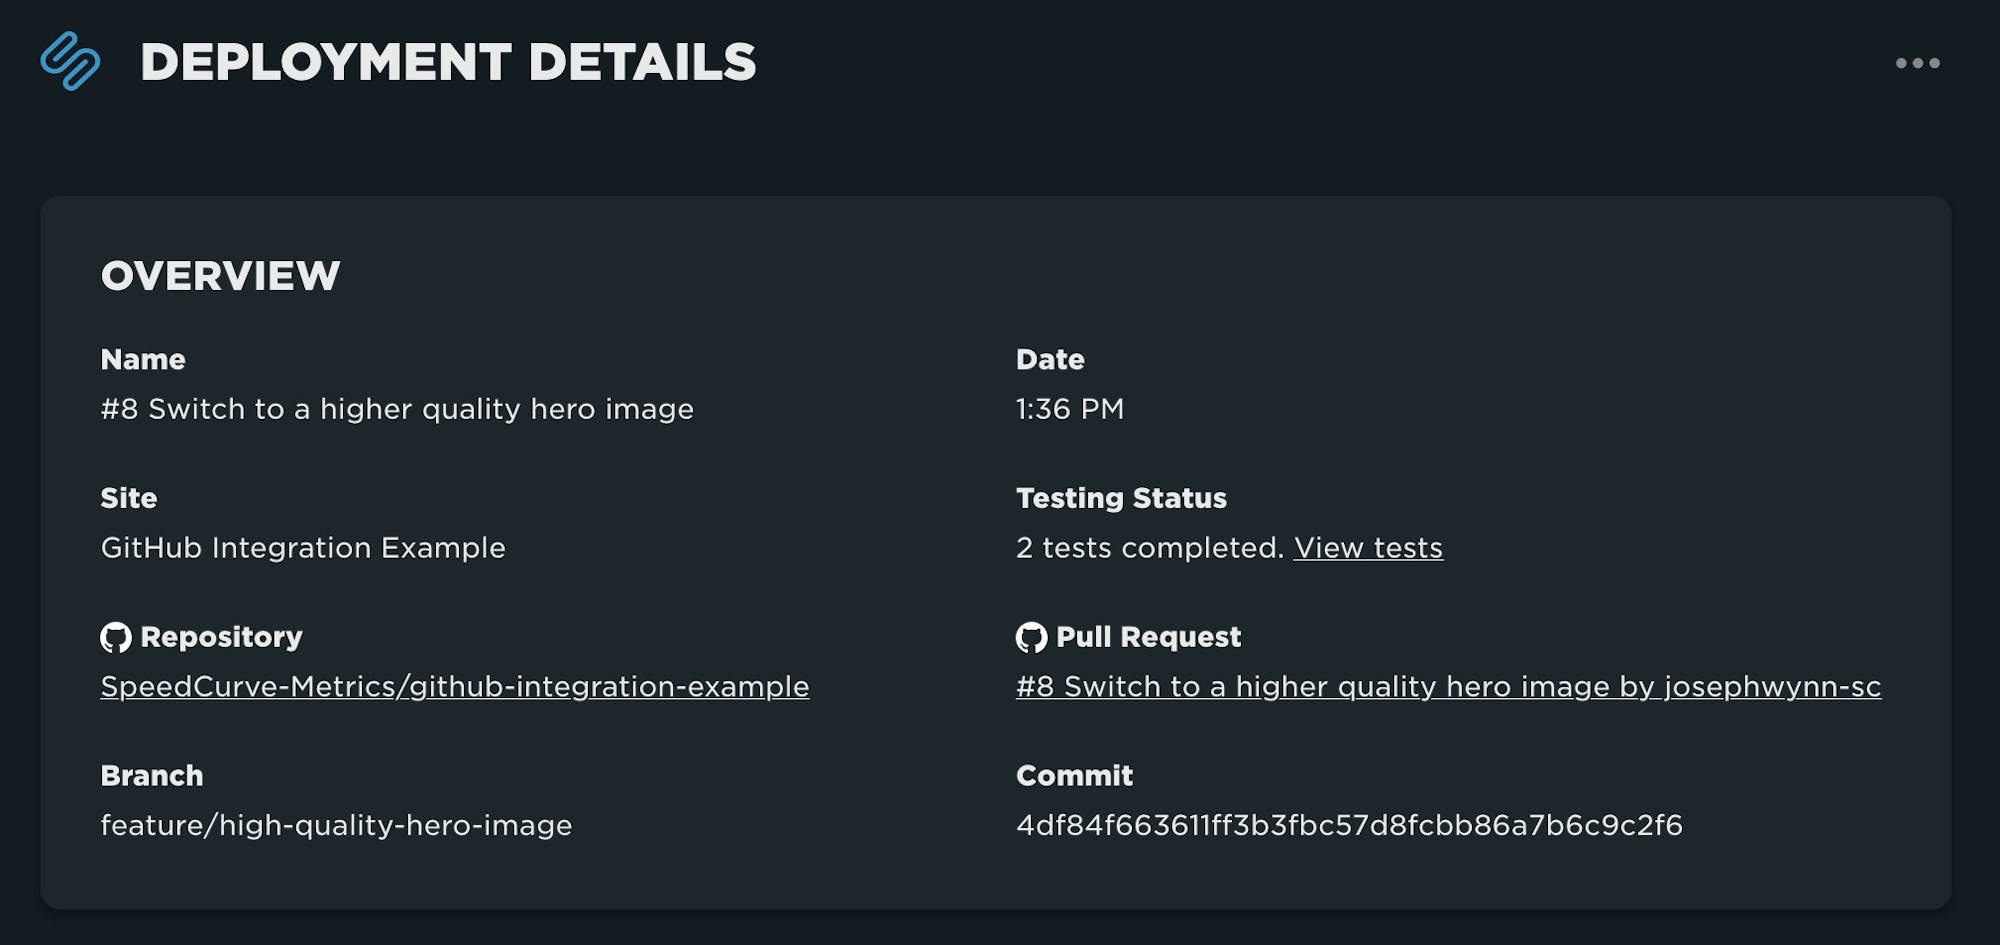
Task: Select the commit hash text
Action: click(x=1349, y=825)
